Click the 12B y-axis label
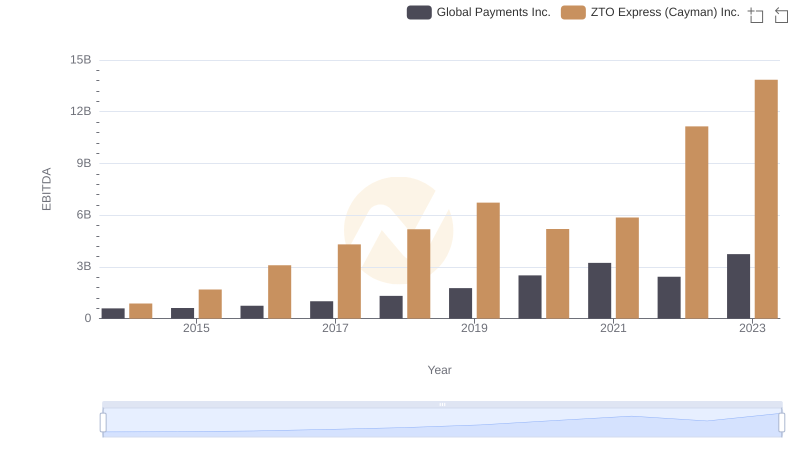The width and height of the screenshot is (800, 461). tap(81, 111)
